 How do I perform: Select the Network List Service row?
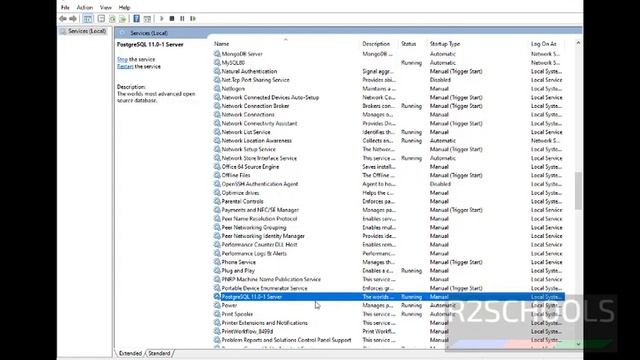tap(389, 132)
